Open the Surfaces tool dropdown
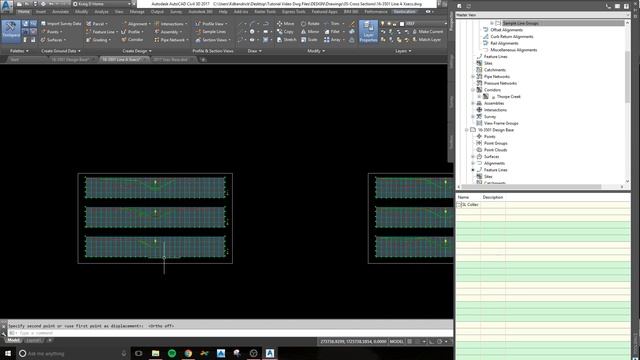Viewport: 640px width, 360px height. pyautogui.click(x=53, y=40)
